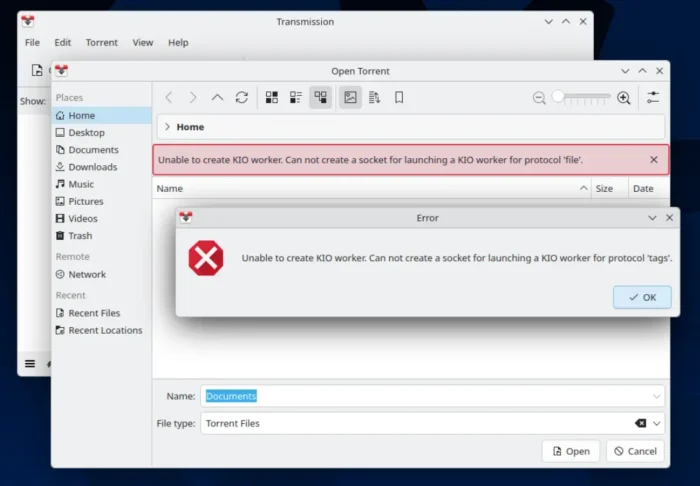Navigate to parent folder arrow
The width and height of the screenshot is (700, 486).
coord(217,97)
